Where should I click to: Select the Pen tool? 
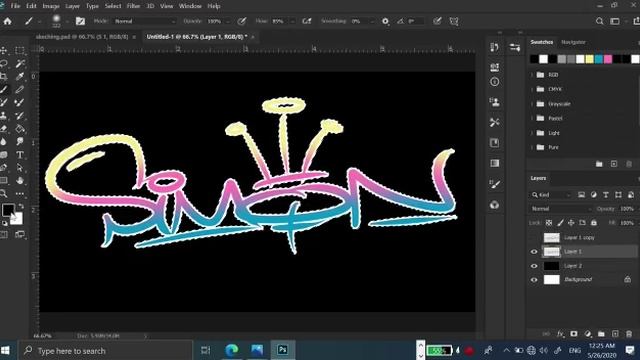pyautogui.click(x=4, y=167)
